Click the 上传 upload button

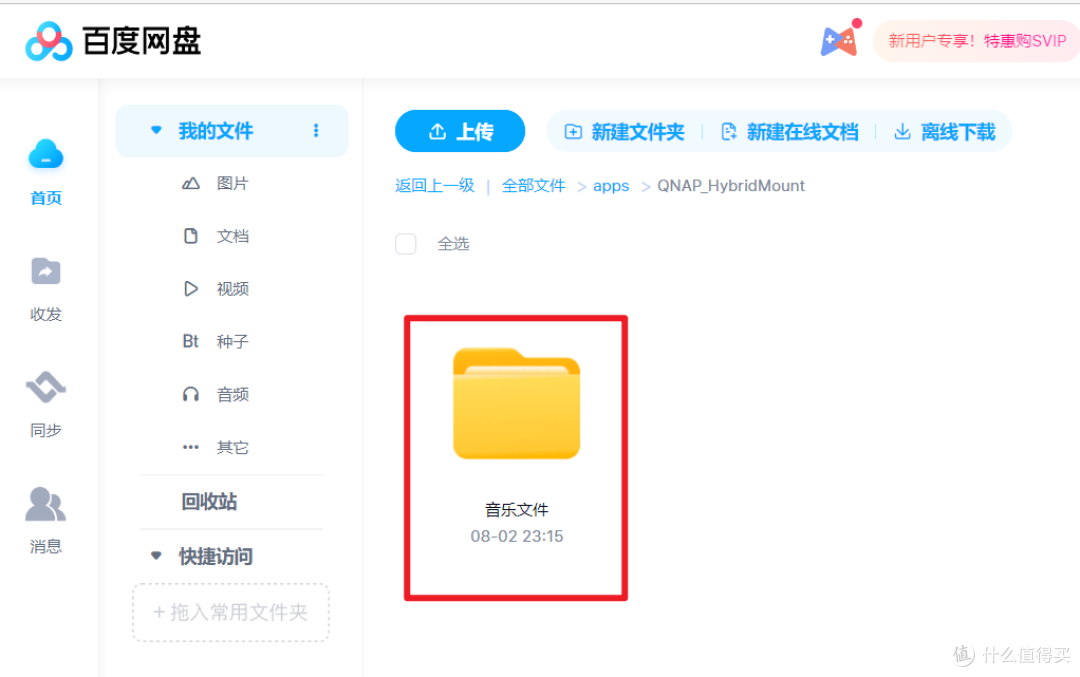[x=460, y=131]
